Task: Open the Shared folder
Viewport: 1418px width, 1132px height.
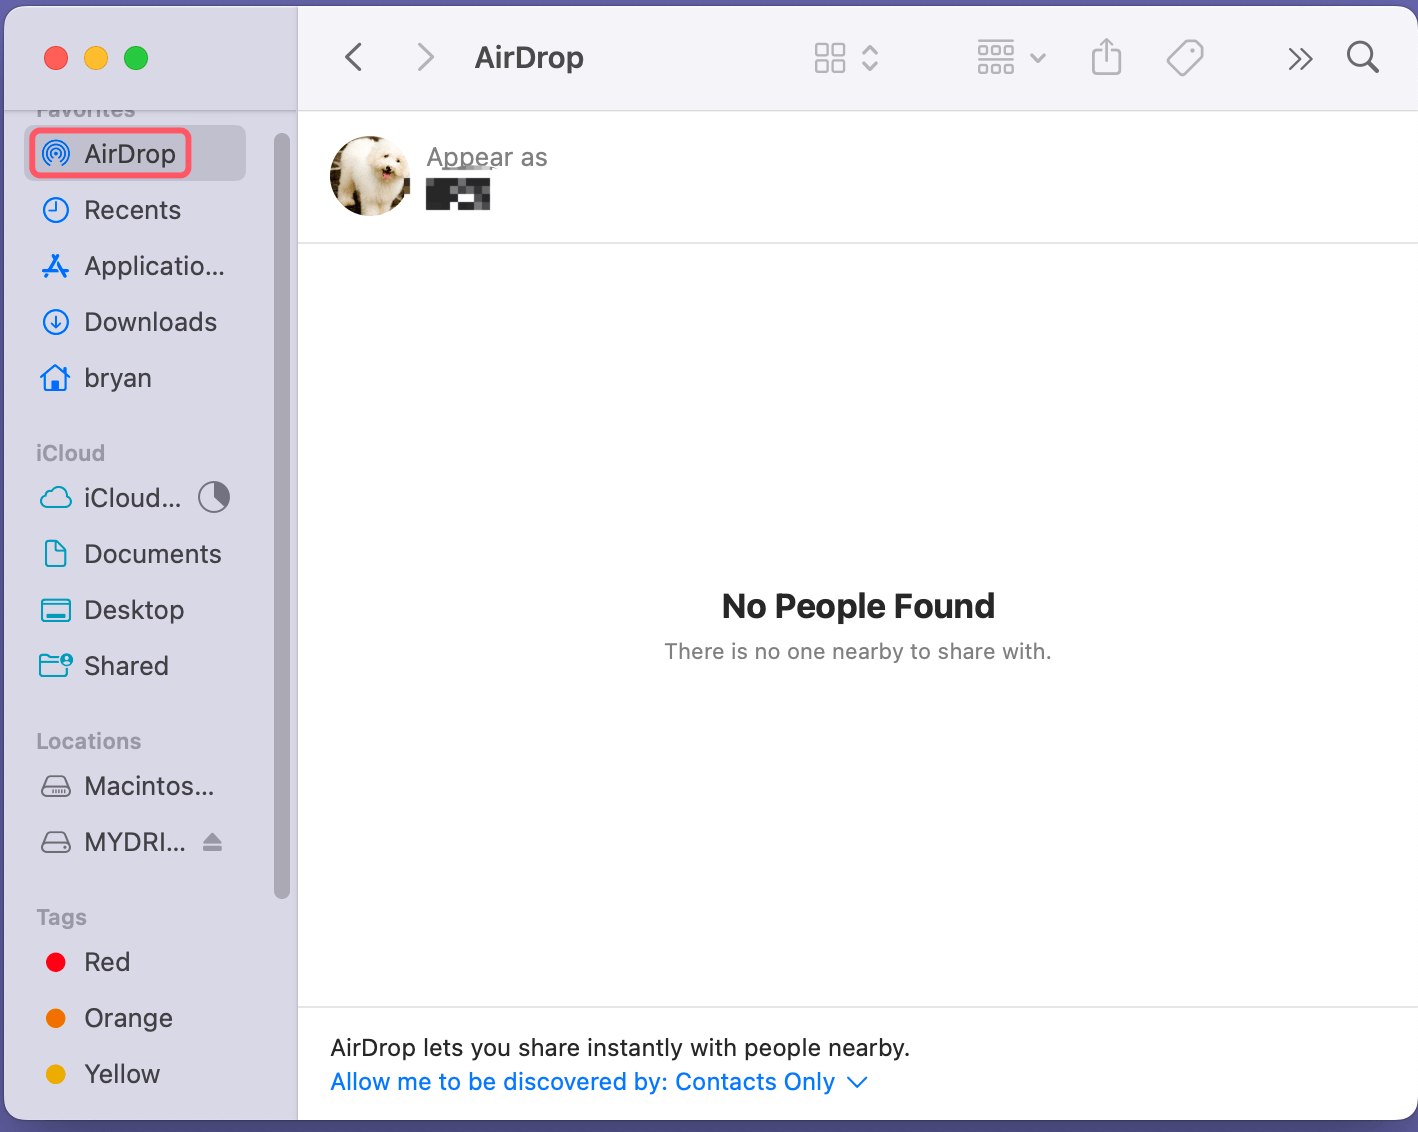Action: tap(126, 666)
